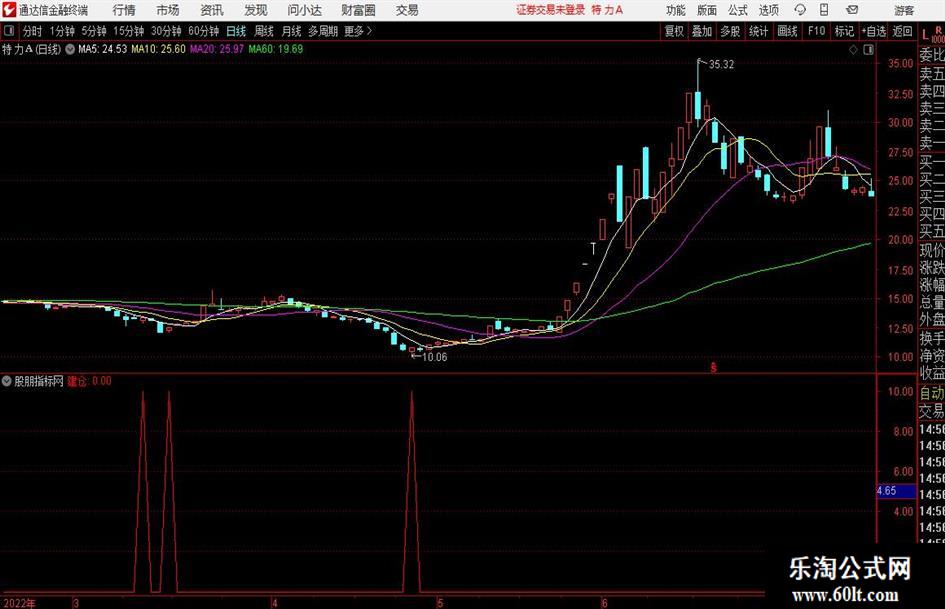The height and width of the screenshot is (609, 945).
Task: Click the blue 4.65 value marker
Action: coord(896,491)
